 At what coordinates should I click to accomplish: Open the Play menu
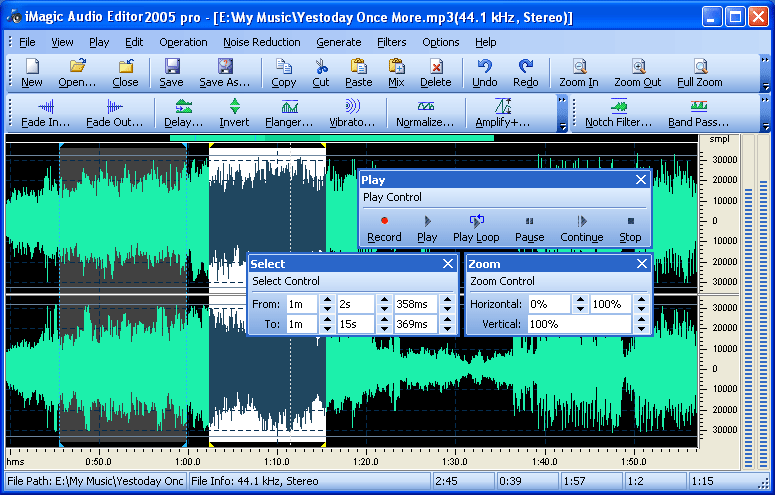click(99, 43)
